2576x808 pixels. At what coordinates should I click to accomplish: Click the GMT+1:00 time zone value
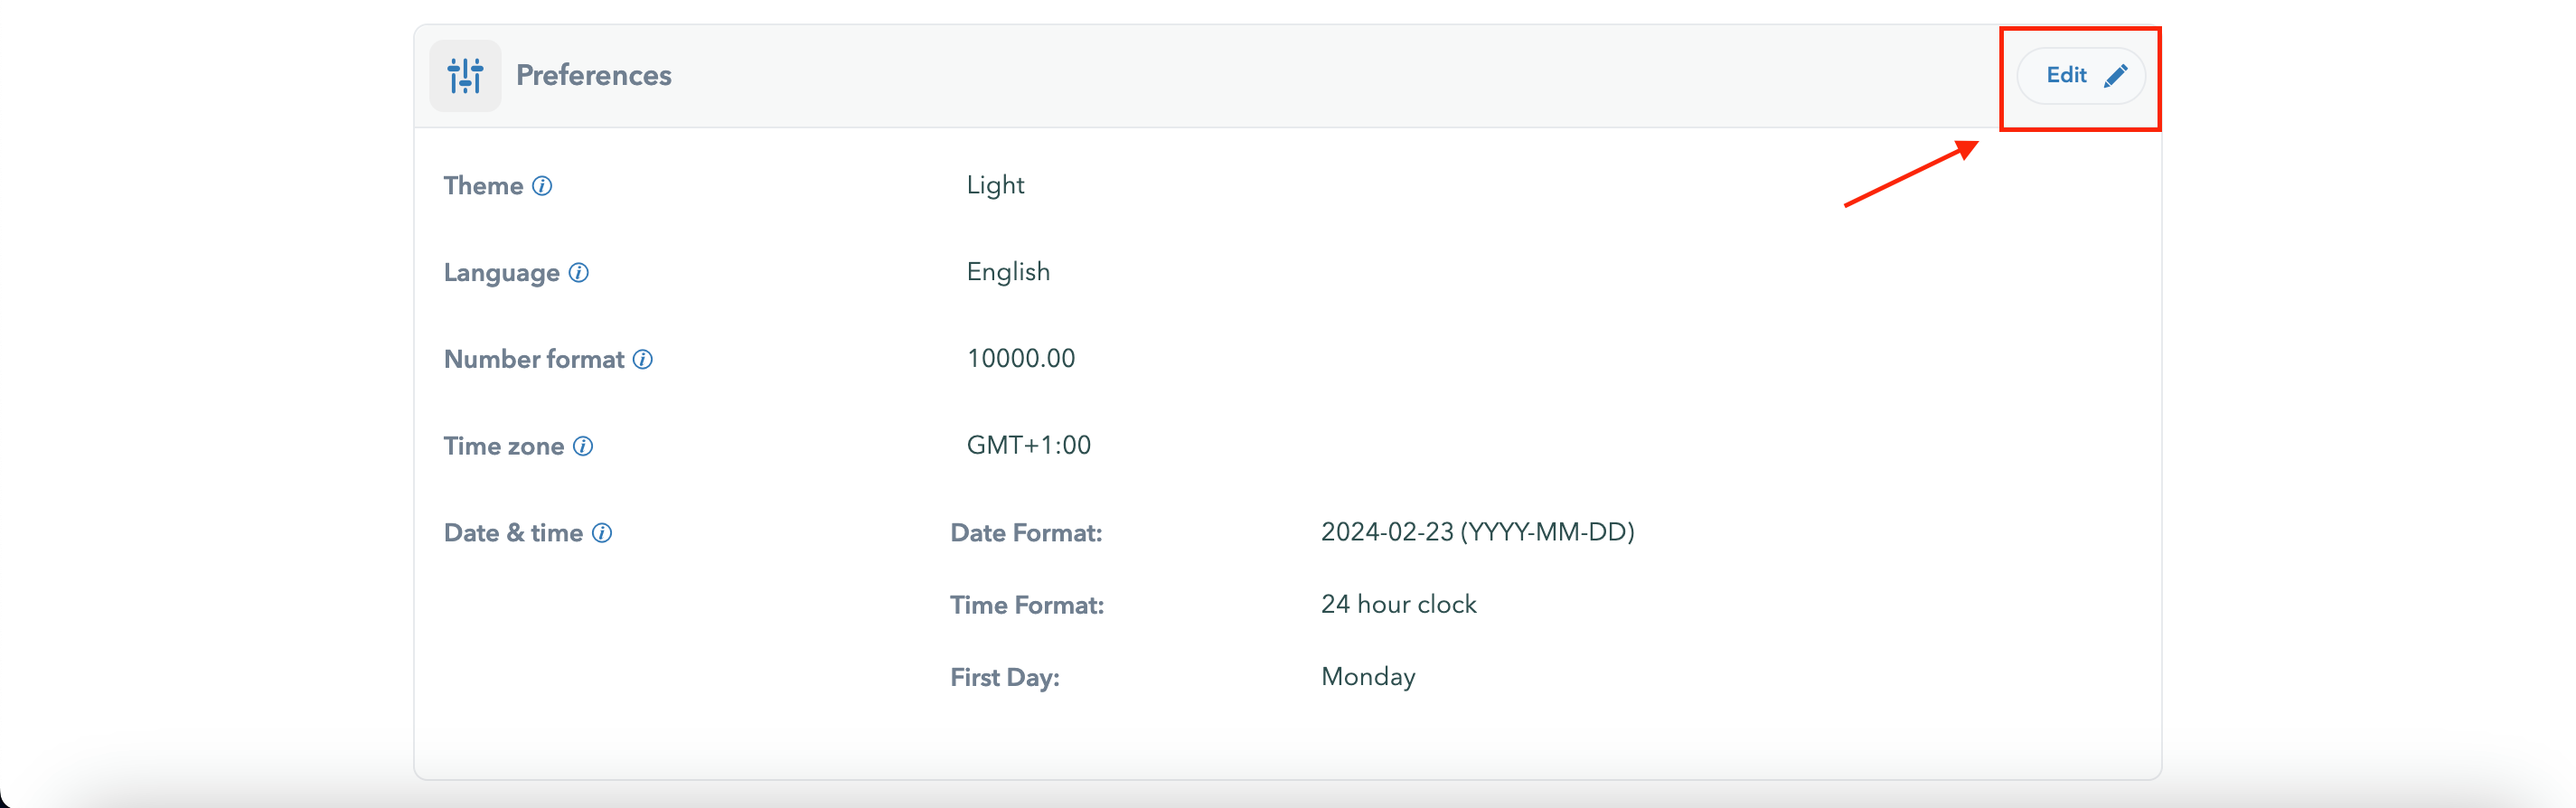[1028, 446]
